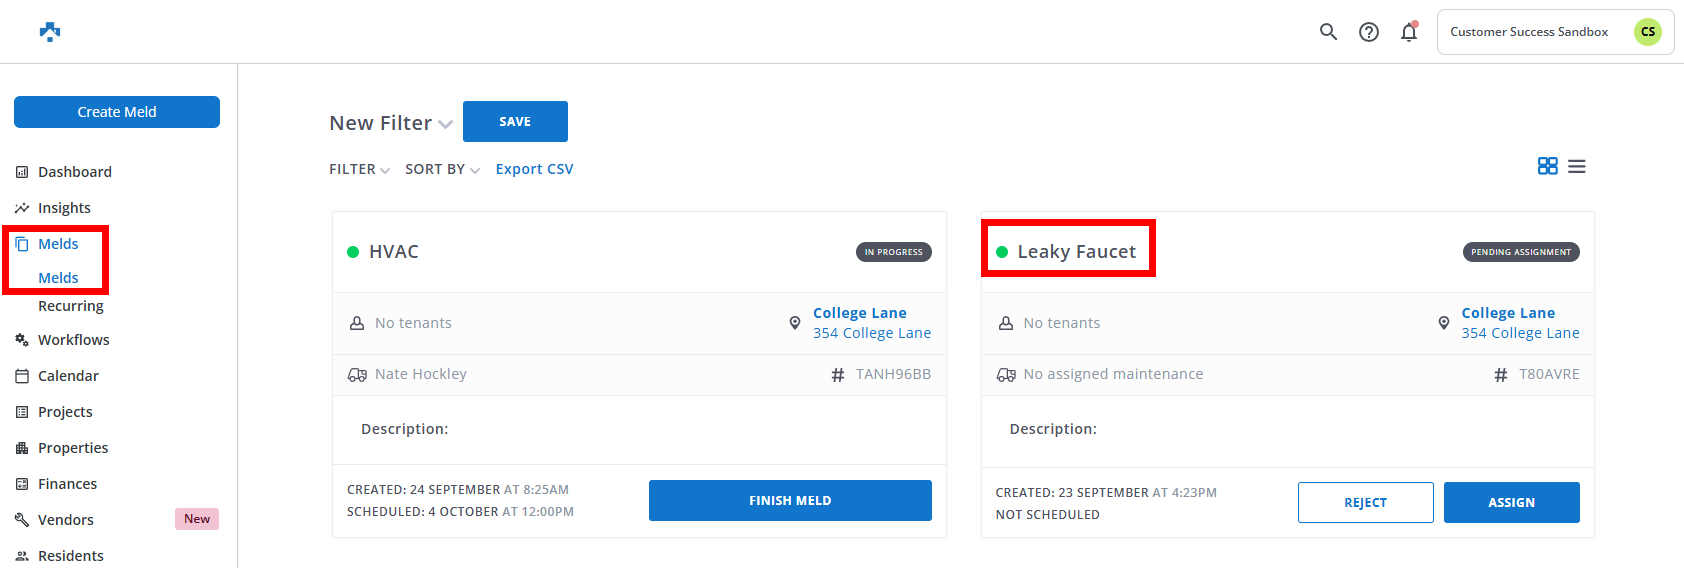1684x568 pixels.
Task: Open the help question mark icon
Action: coord(1369,32)
